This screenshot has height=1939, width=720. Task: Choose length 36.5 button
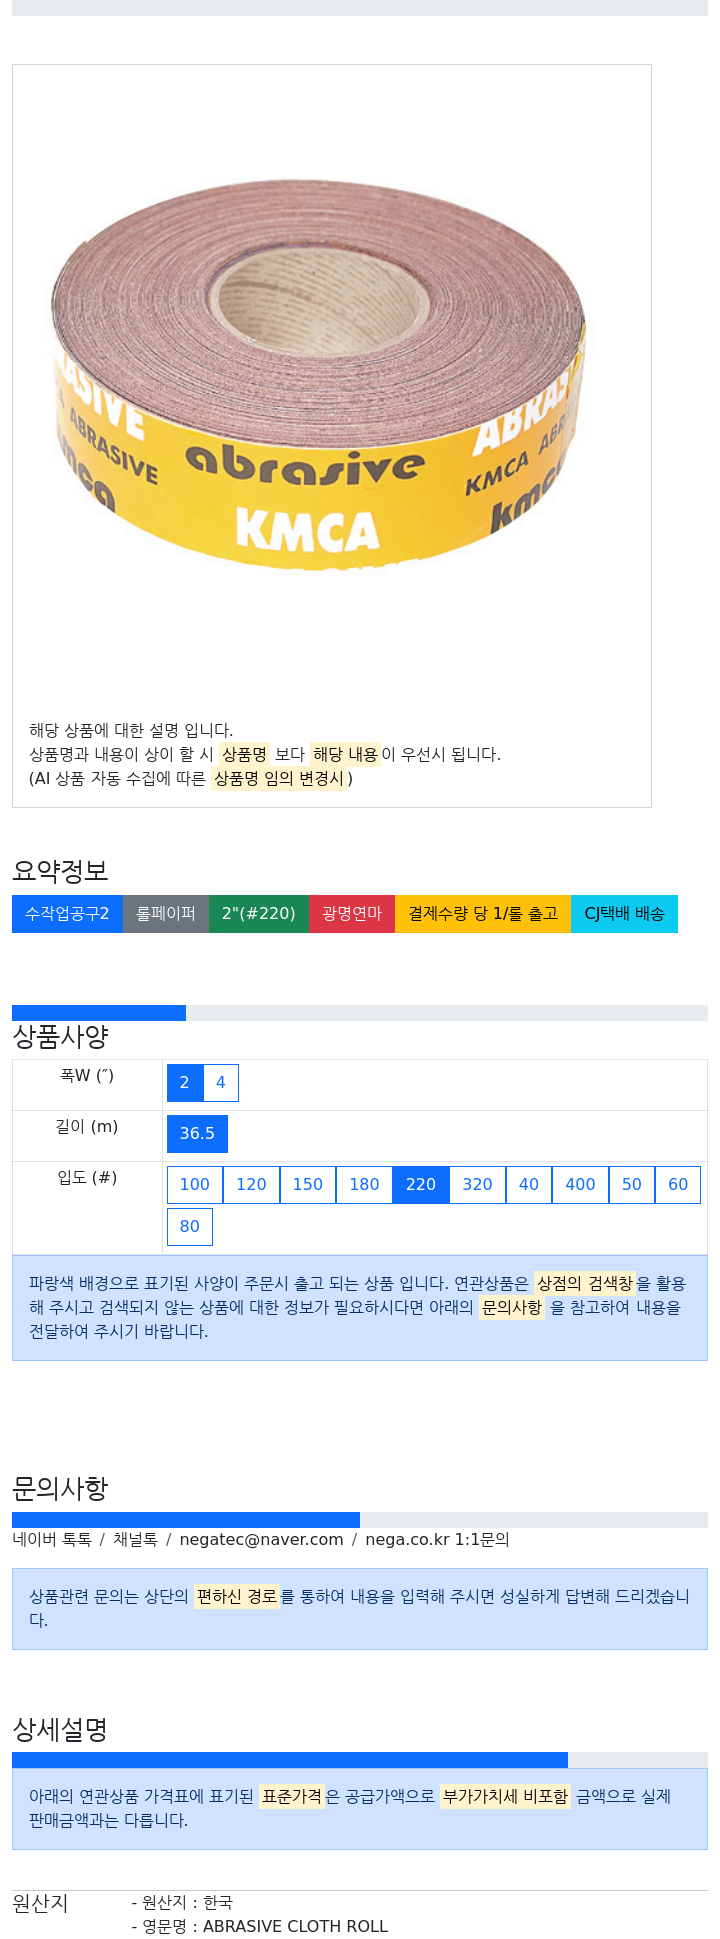(197, 1134)
